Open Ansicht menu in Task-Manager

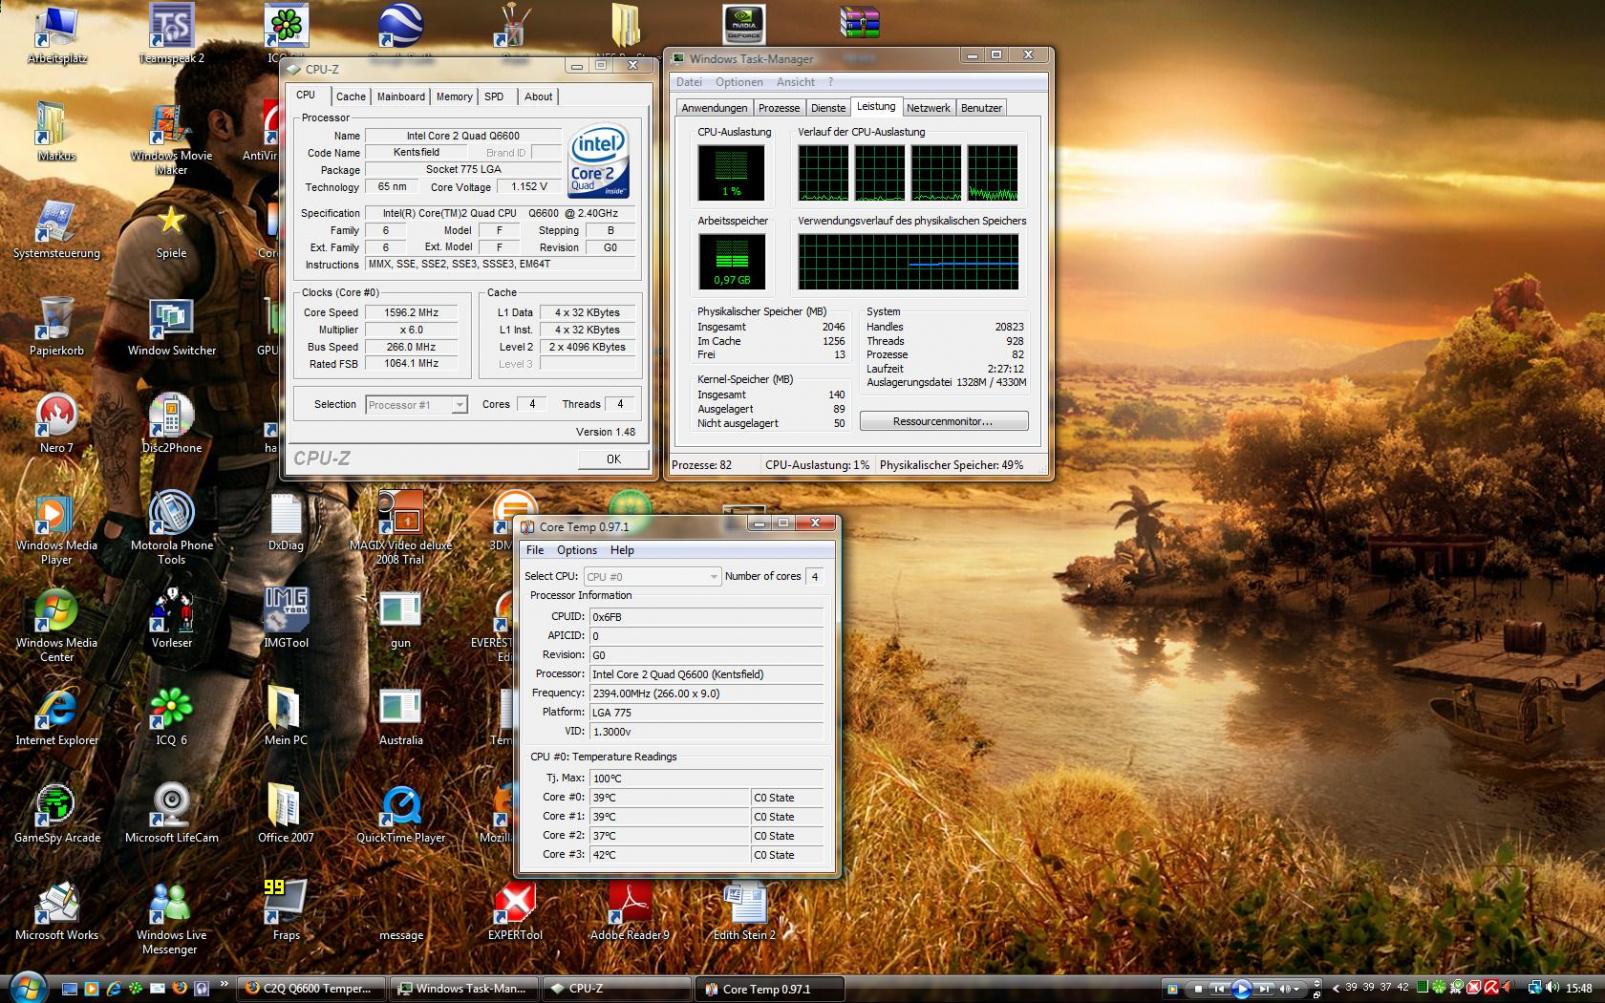coord(796,82)
